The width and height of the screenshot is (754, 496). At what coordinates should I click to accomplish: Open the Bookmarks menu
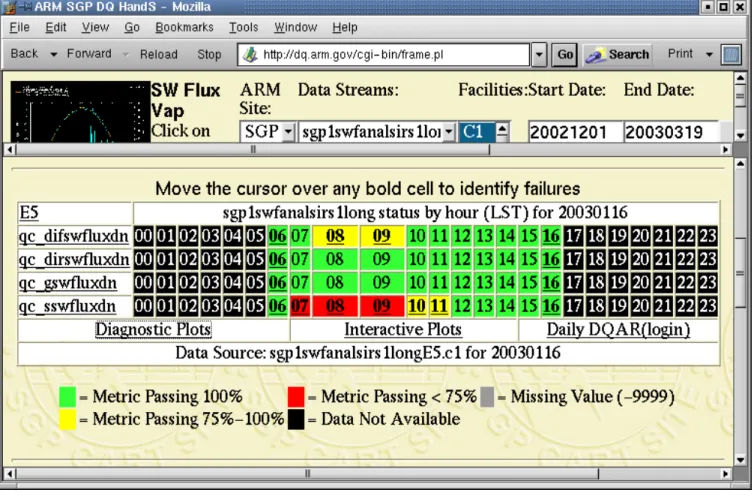coord(184,27)
